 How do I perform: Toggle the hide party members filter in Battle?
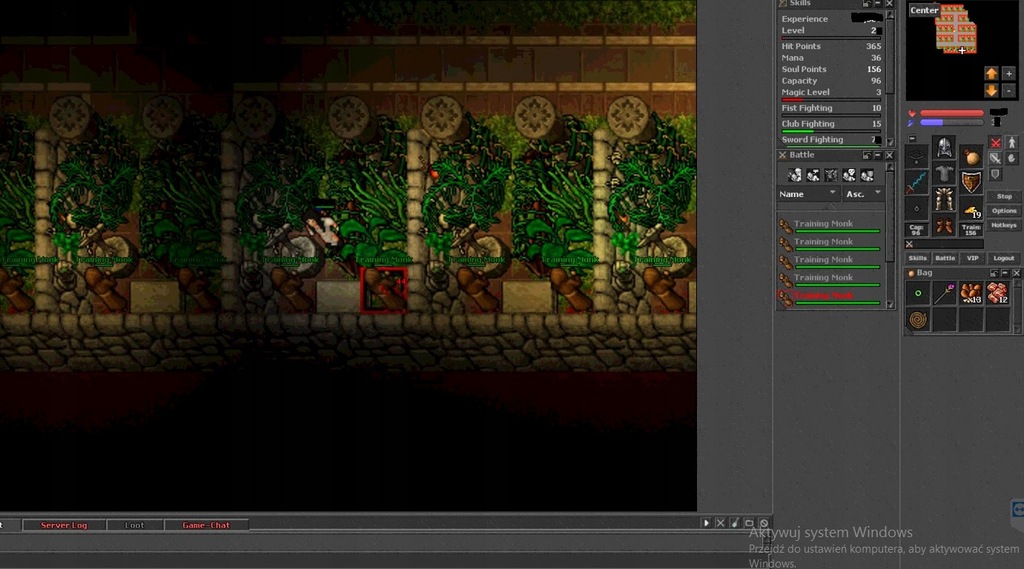(867, 175)
